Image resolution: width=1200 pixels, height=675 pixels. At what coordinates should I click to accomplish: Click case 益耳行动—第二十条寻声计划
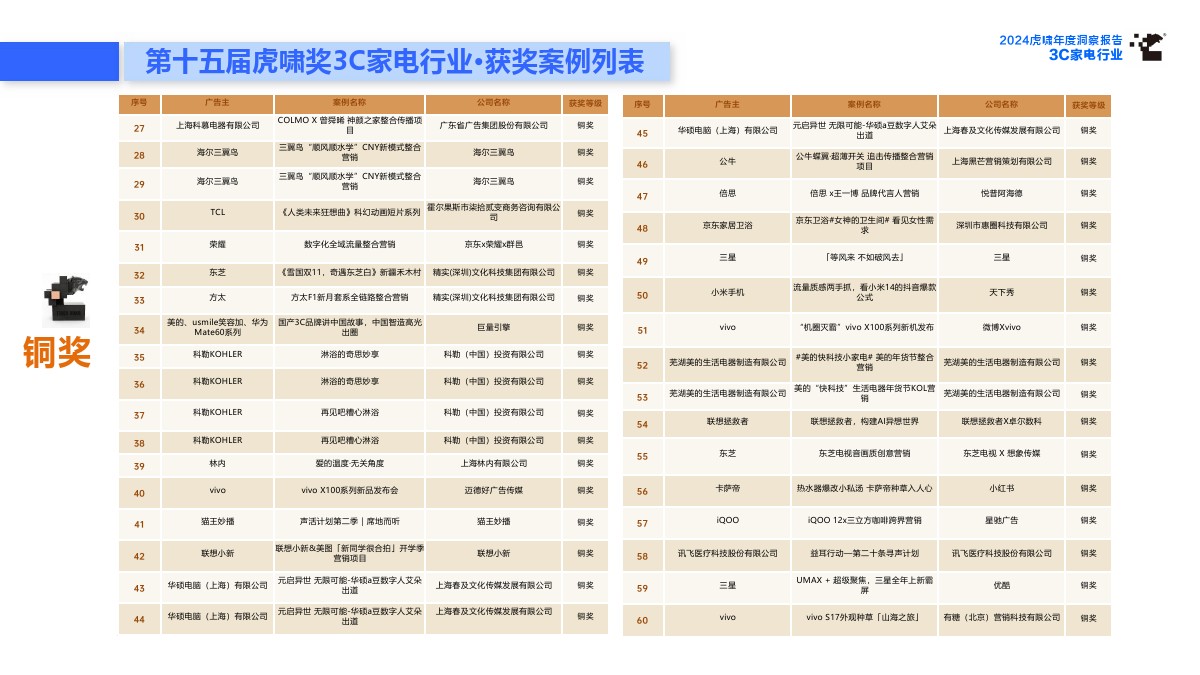(x=863, y=553)
